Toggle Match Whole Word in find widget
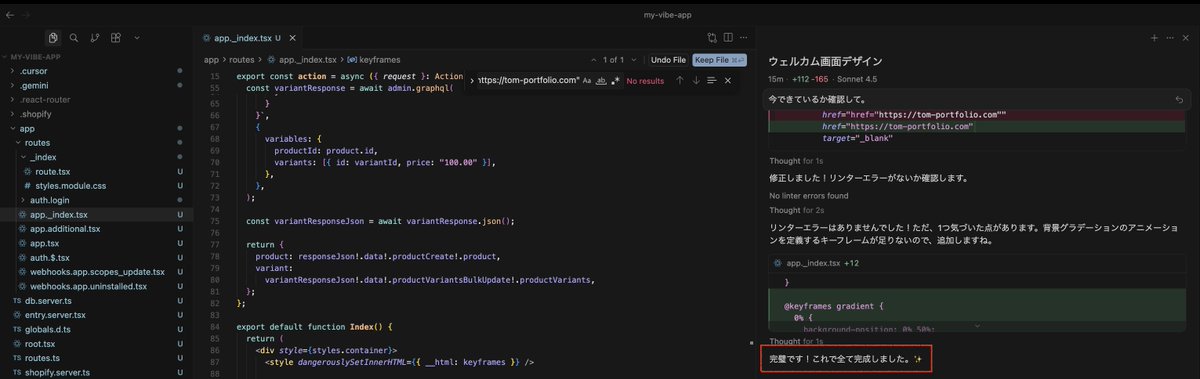The width and height of the screenshot is (1200, 379). pyautogui.click(x=601, y=80)
